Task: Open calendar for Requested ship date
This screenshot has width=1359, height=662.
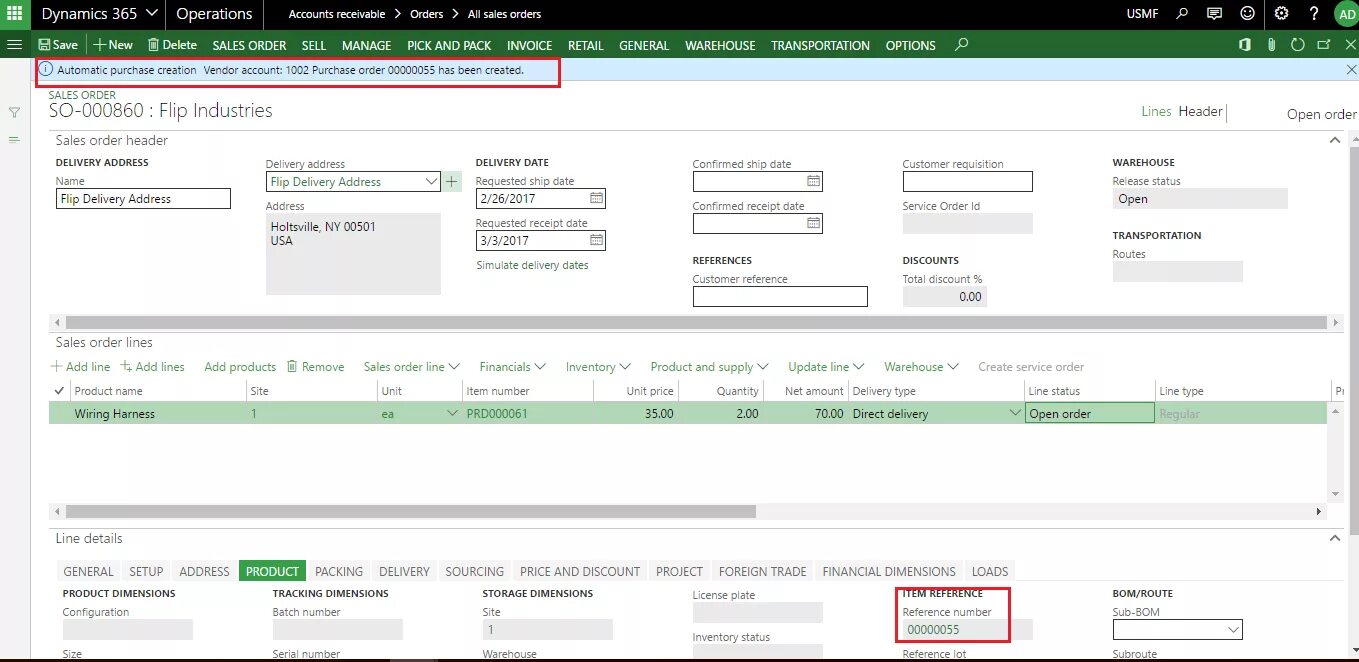Action: coord(596,198)
